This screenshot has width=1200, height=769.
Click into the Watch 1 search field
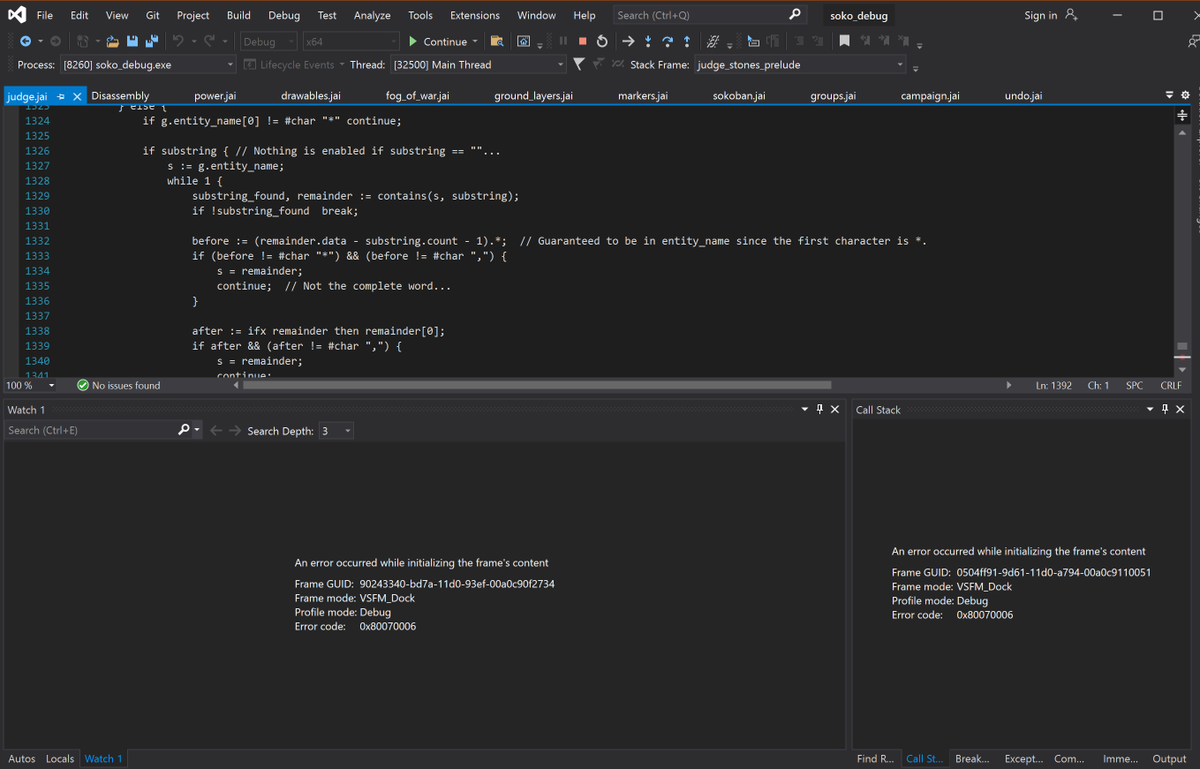click(89, 430)
